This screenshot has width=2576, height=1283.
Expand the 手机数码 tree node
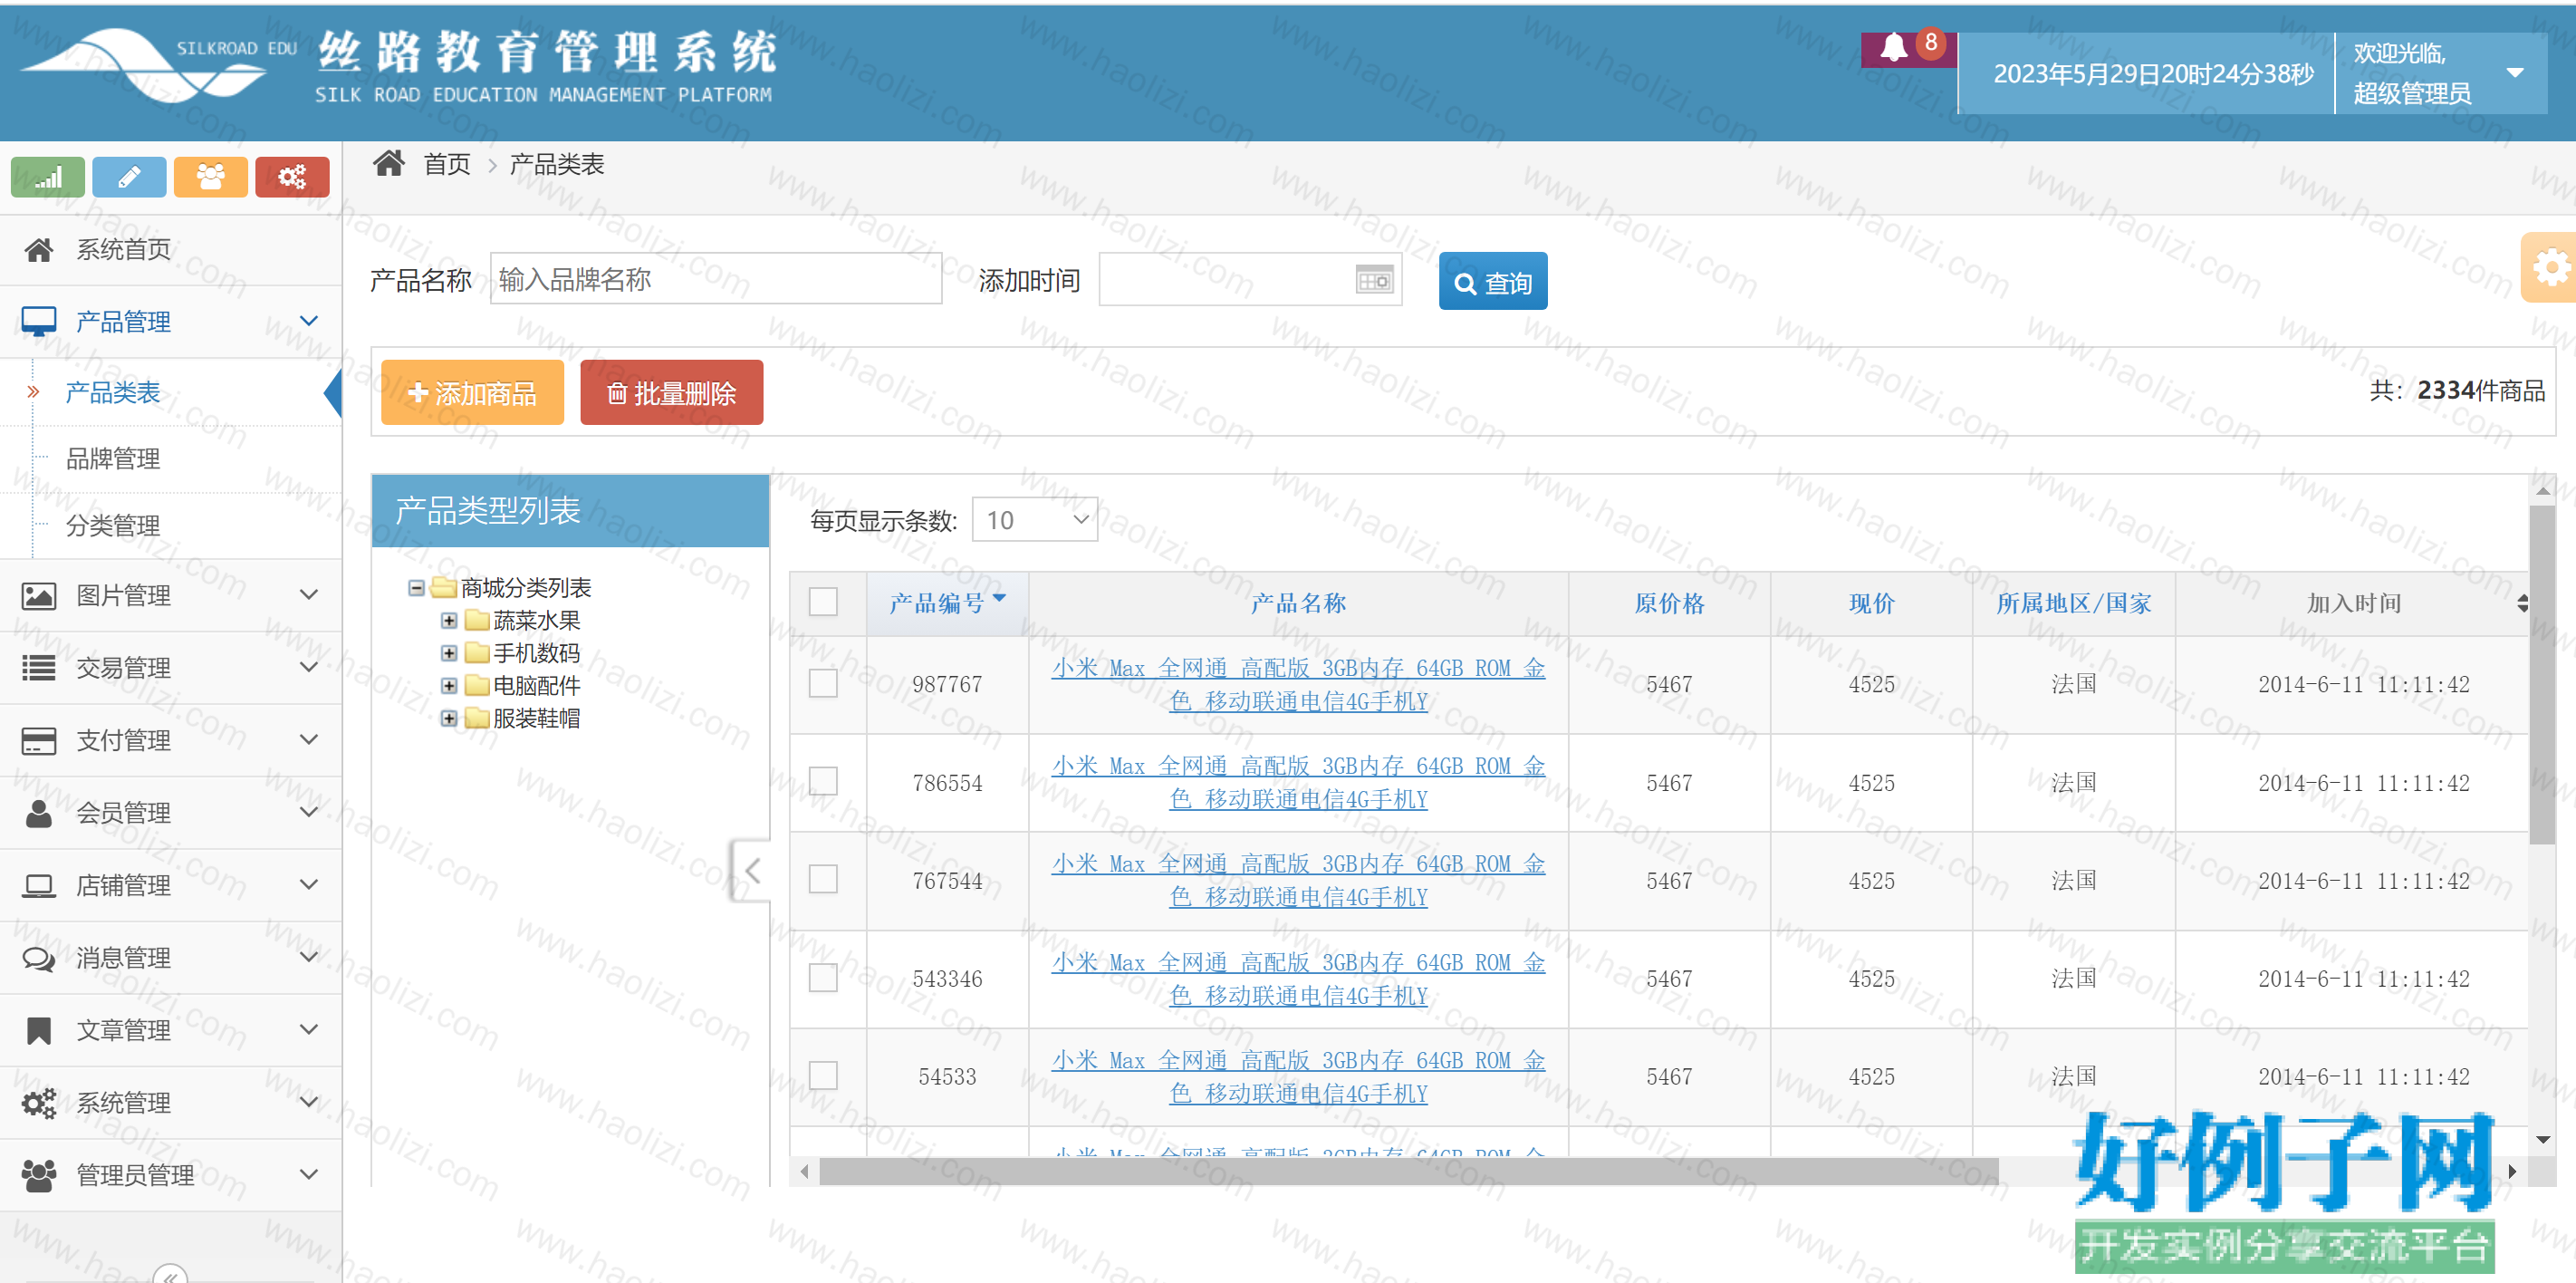[x=449, y=653]
